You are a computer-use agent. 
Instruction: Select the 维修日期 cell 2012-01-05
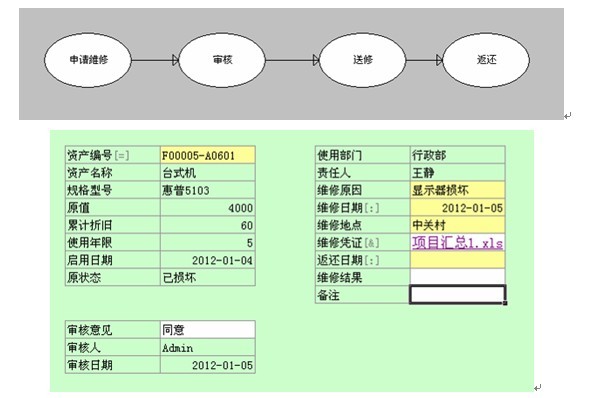click(458, 208)
